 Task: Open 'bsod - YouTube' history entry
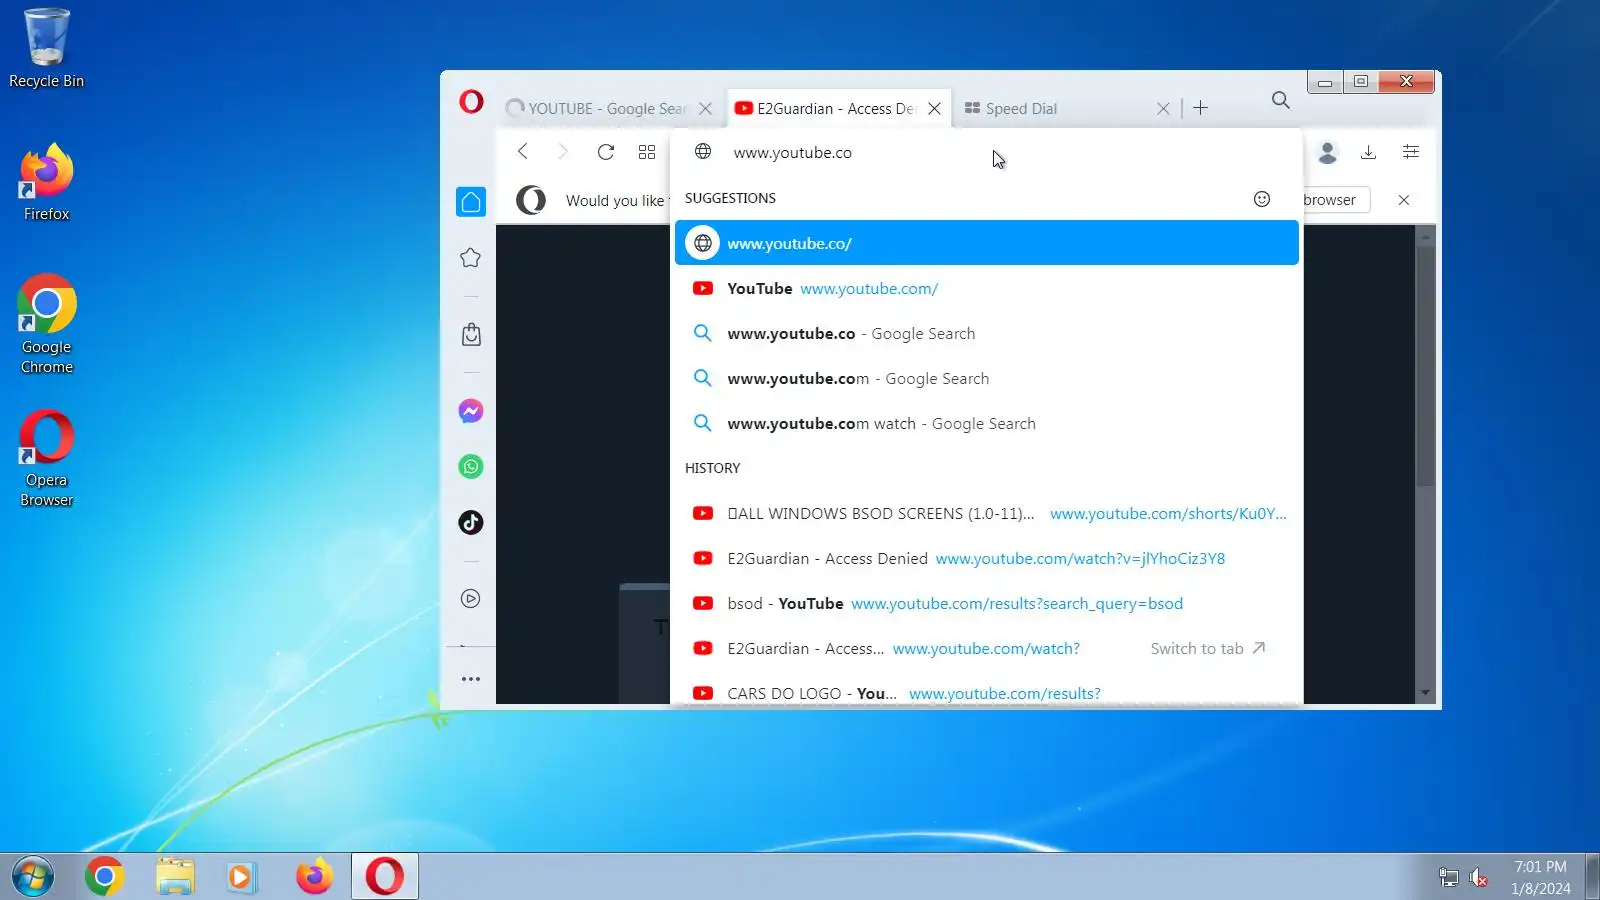[987, 604]
